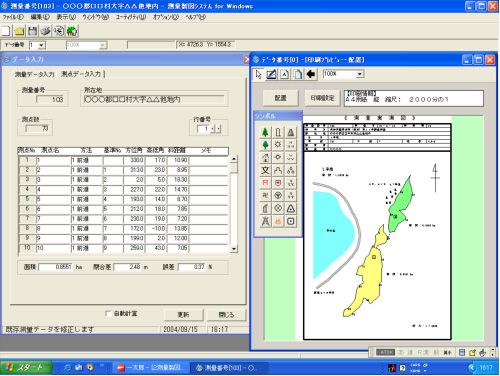The height and width of the screenshot is (376, 500).
Task: Switch to 一太郎 taskbar window button
Action: pyautogui.click(x=151, y=368)
